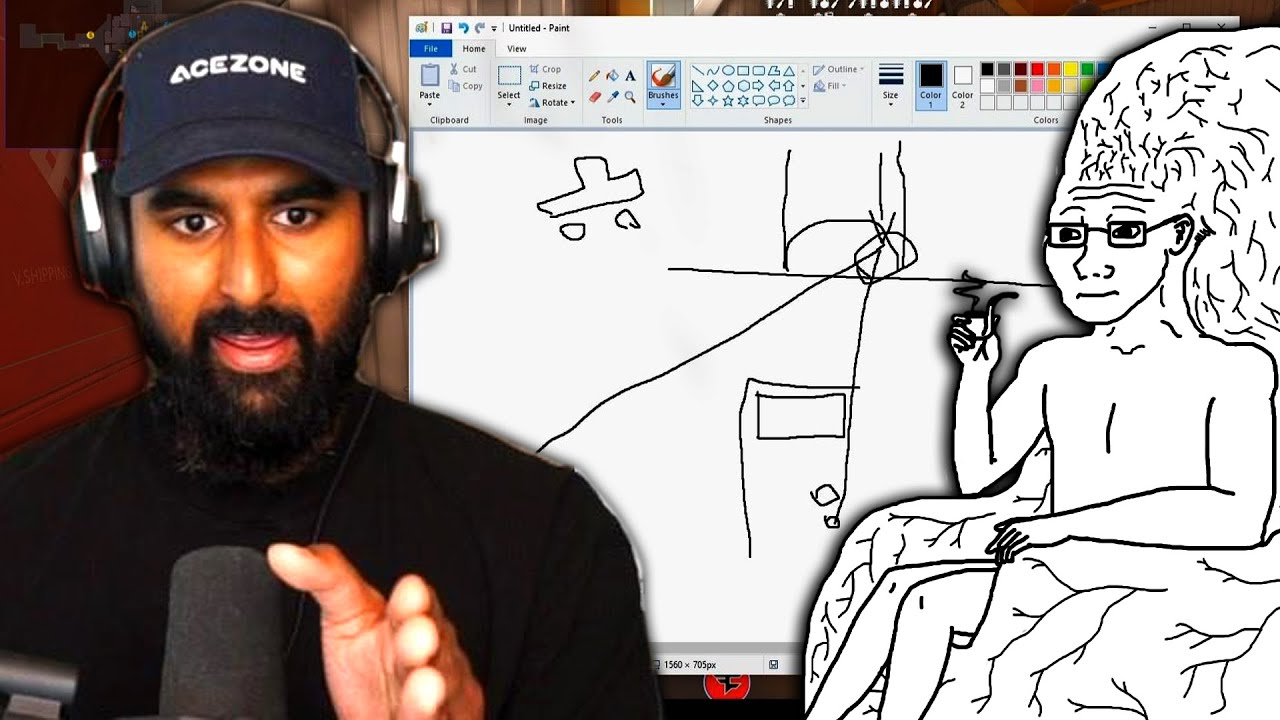Screen dimensions: 1280x720
Task: Switch active color to Color 2
Action: [x=962, y=84]
